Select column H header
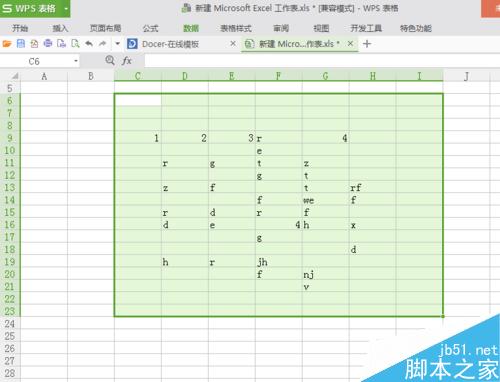This screenshot has width=500, height=382. tap(373, 76)
